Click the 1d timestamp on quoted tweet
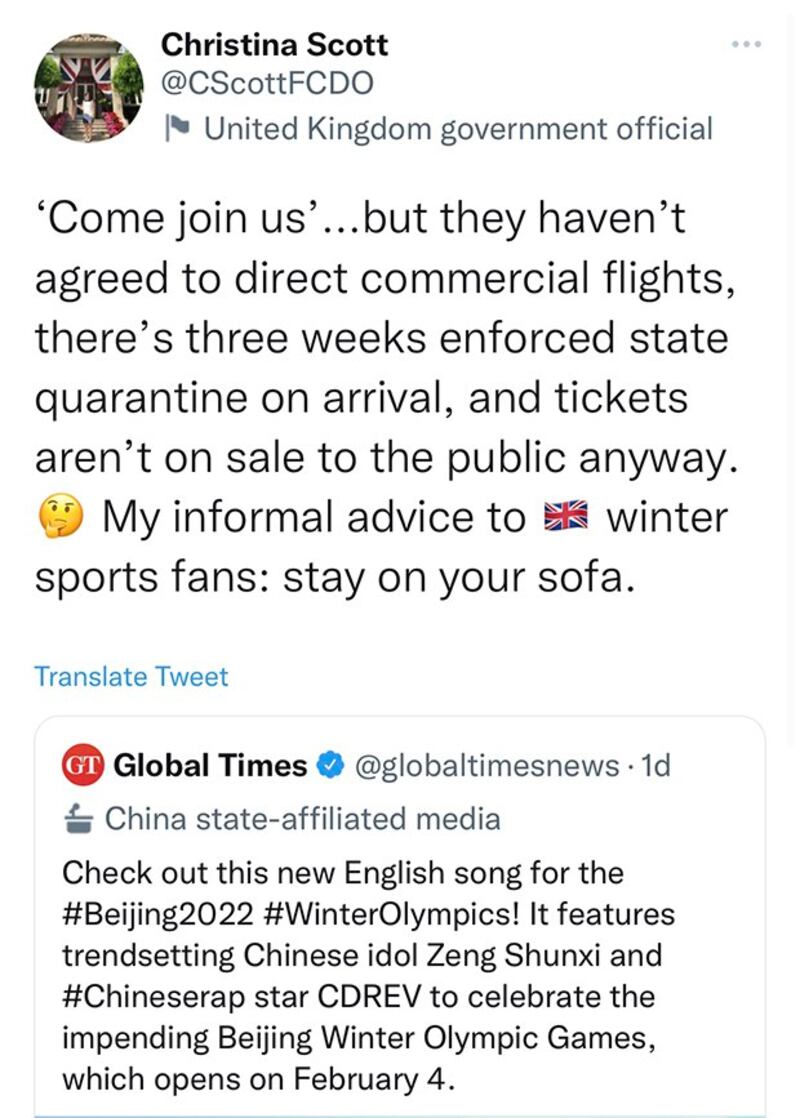 tap(656, 766)
